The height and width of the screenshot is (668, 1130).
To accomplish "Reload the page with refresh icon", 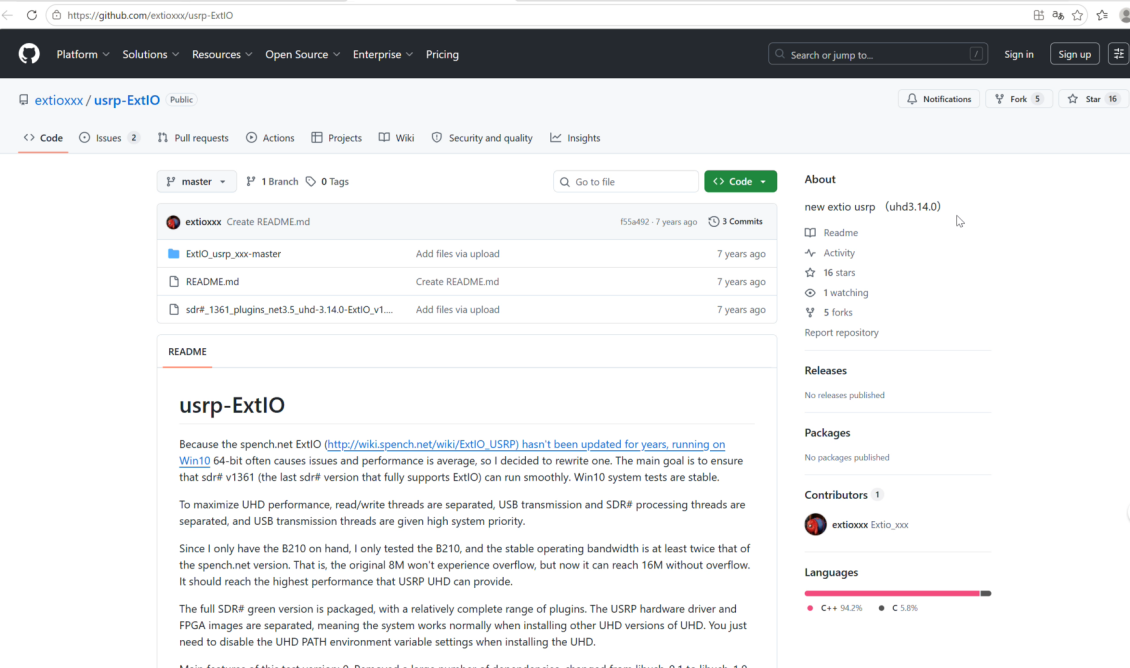I will [x=32, y=15].
